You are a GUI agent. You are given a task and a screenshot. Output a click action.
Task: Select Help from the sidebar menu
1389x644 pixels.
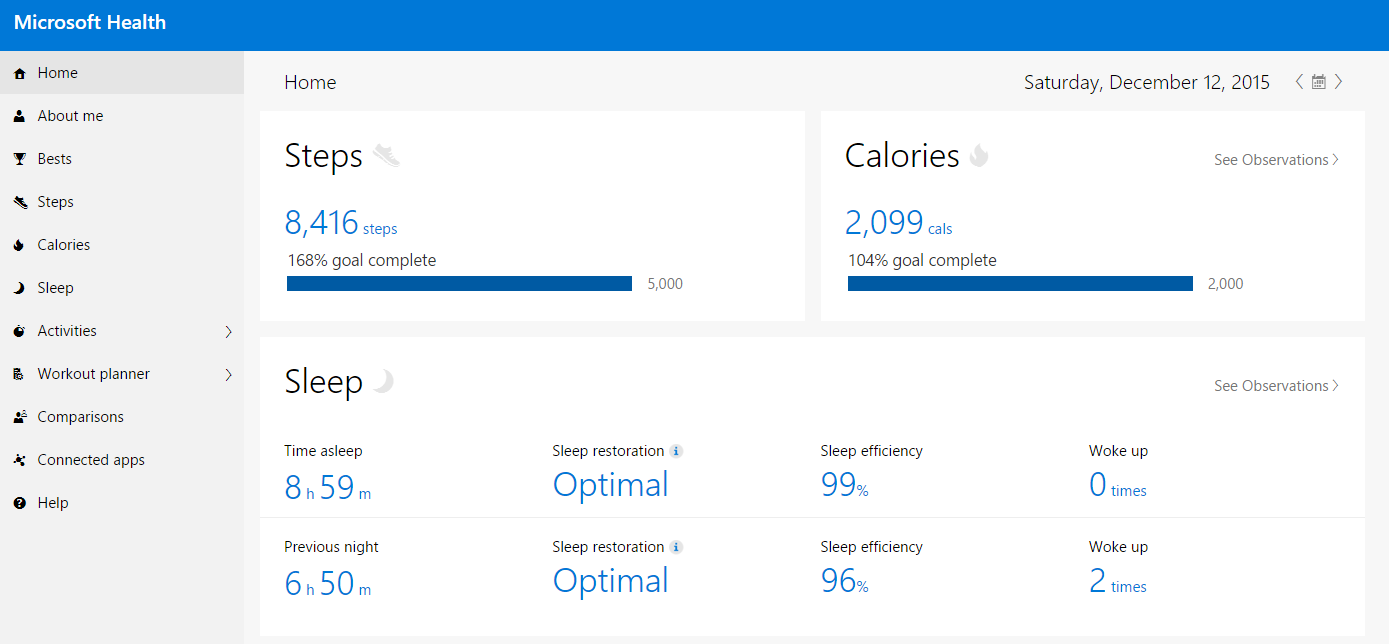coord(52,502)
